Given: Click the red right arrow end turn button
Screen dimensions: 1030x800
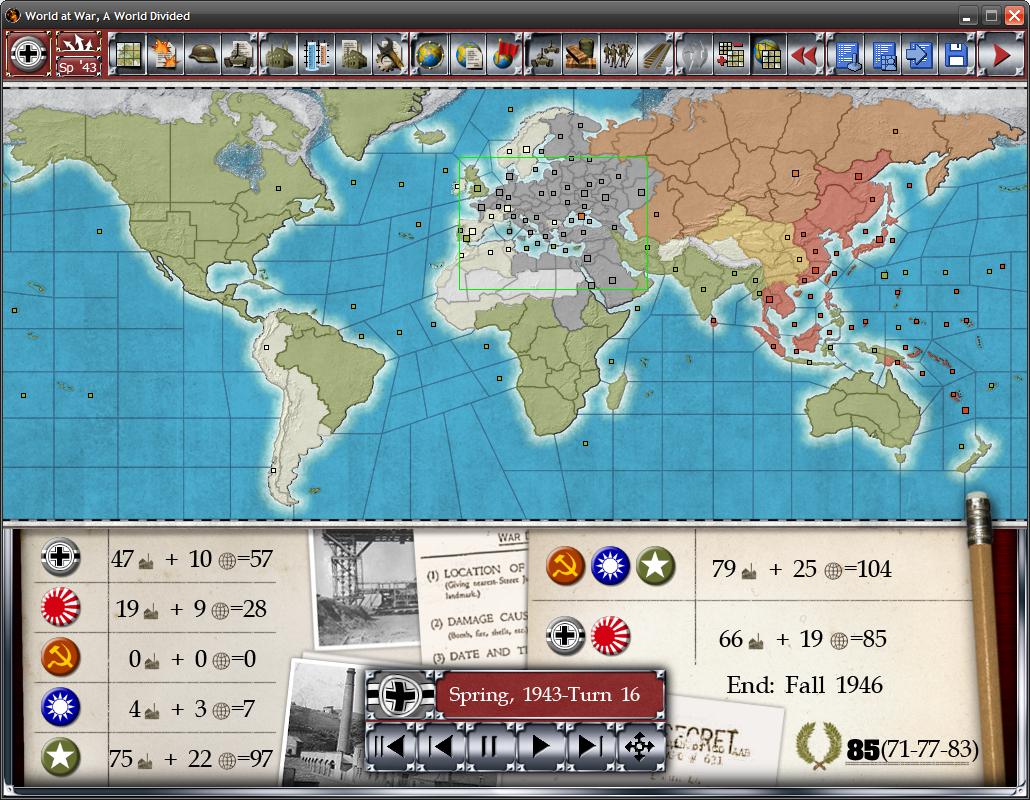Looking at the screenshot, I should (1002, 54).
